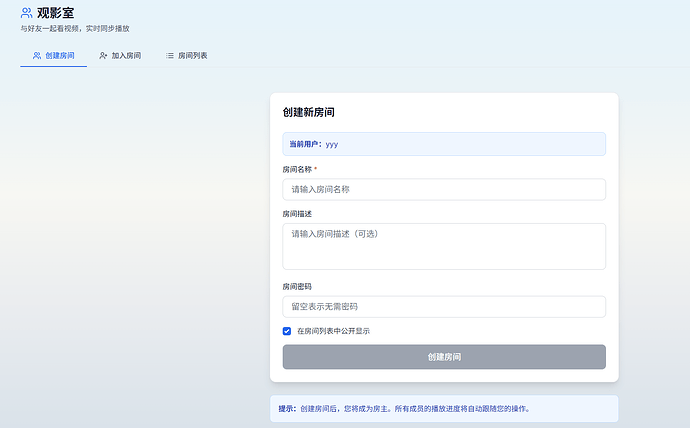Viewport: 690px width, 428px height.
Task: Click the 房间列表 list icon
Action: (x=169, y=56)
